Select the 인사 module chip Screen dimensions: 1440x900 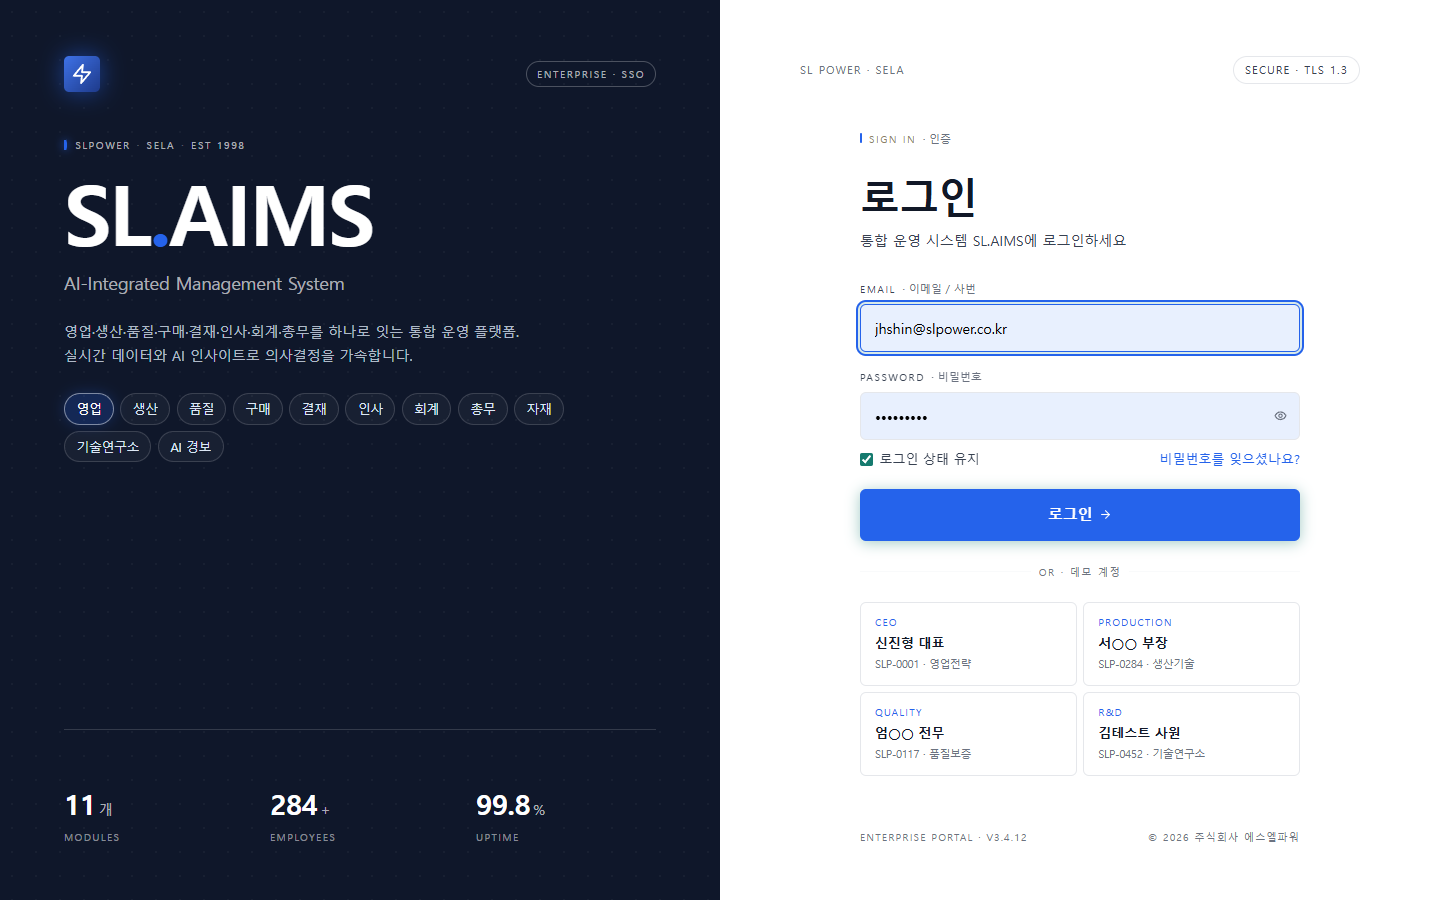[x=370, y=409]
